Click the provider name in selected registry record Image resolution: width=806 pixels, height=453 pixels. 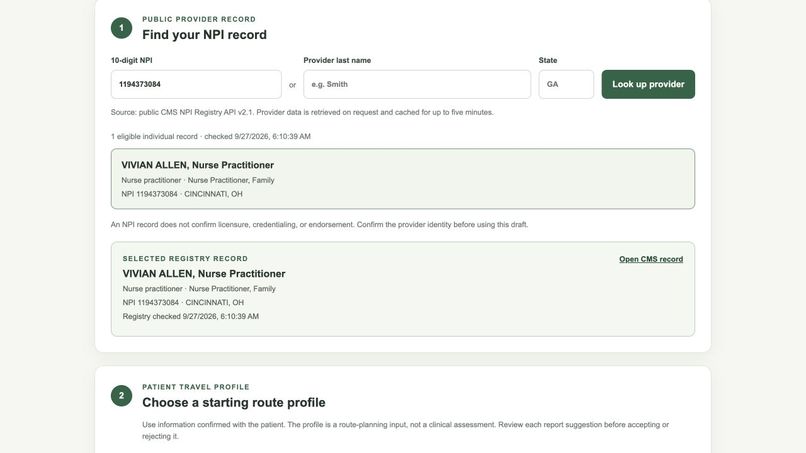pyautogui.click(x=204, y=274)
